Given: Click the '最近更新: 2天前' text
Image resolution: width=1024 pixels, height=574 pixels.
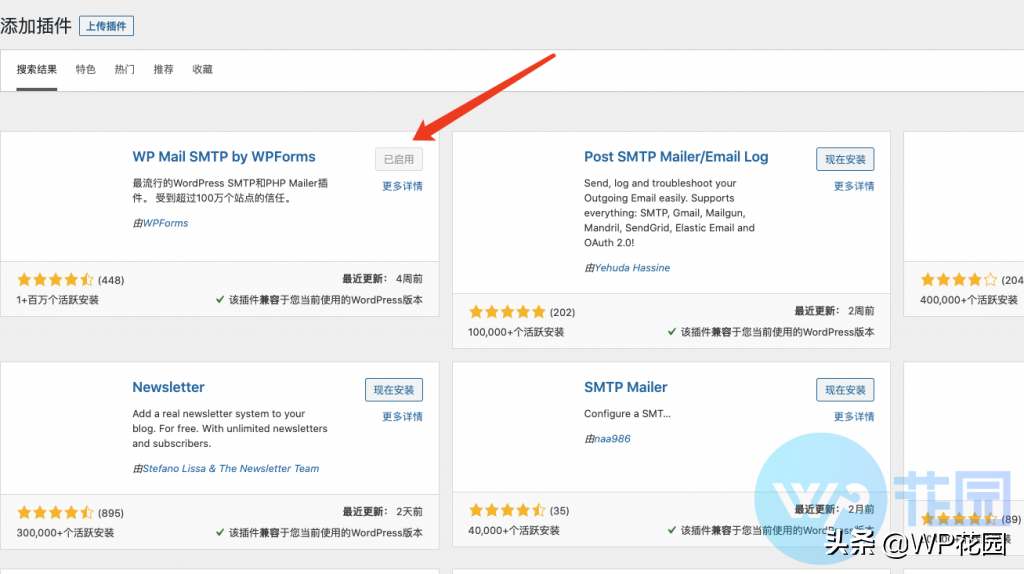Looking at the screenshot, I should 383,511.
